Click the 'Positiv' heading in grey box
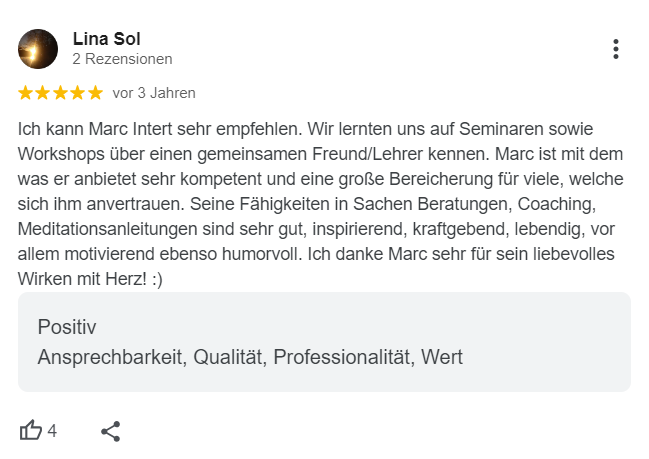649x459 pixels. click(x=67, y=327)
